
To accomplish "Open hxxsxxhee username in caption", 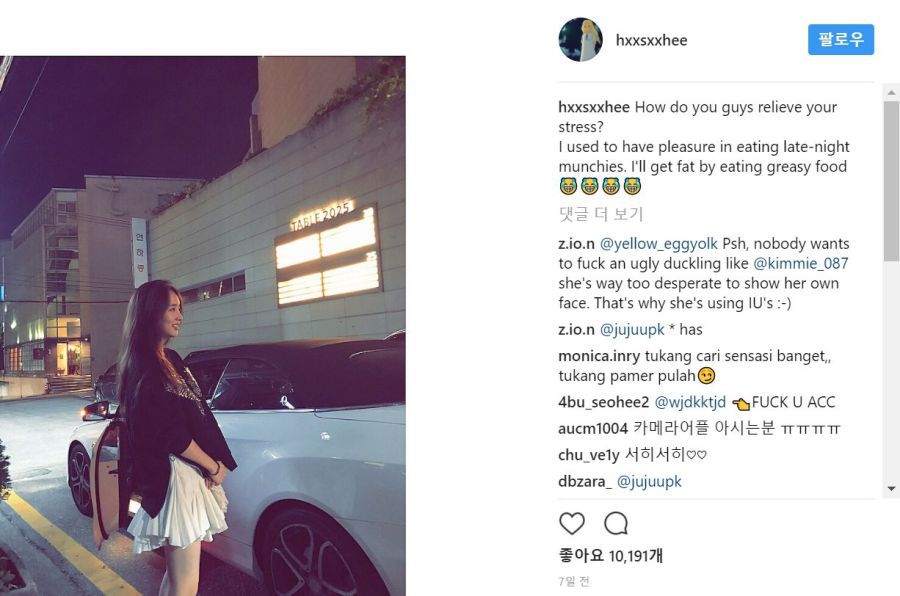I will (x=594, y=108).
